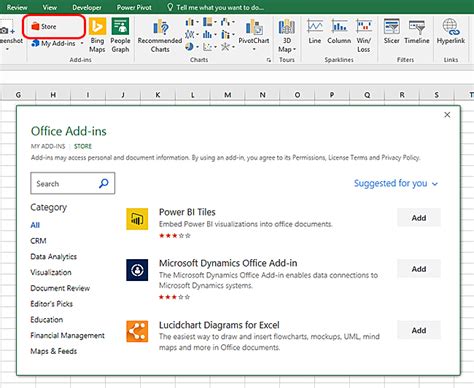Click the Lucidchart Diagrams icon
The width and height of the screenshot is (474, 388).
point(137,331)
